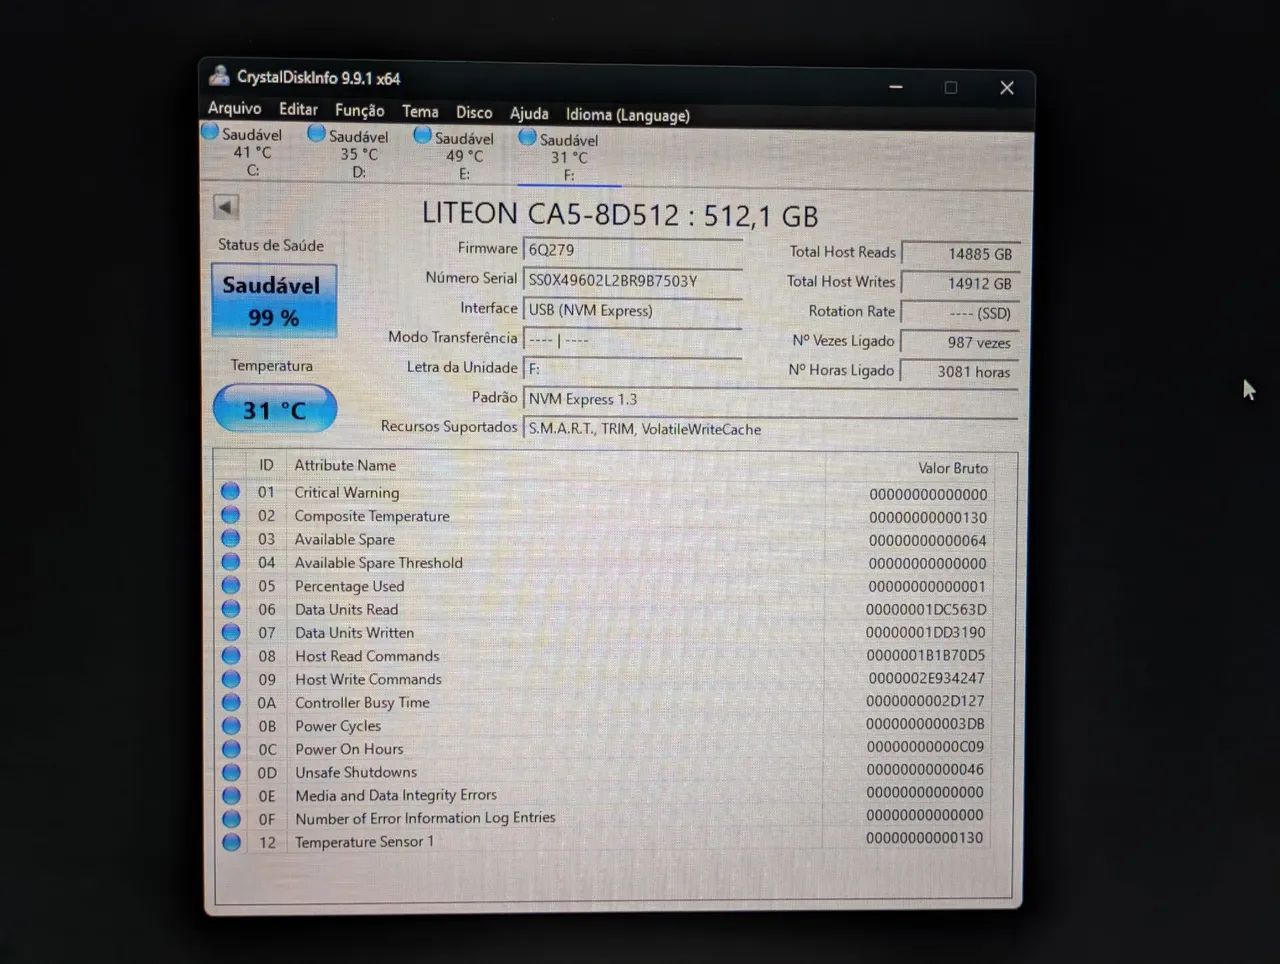Click status circle icon for Available Spare
The width and height of the screenshot is (1280, 964).
point(231,538)
